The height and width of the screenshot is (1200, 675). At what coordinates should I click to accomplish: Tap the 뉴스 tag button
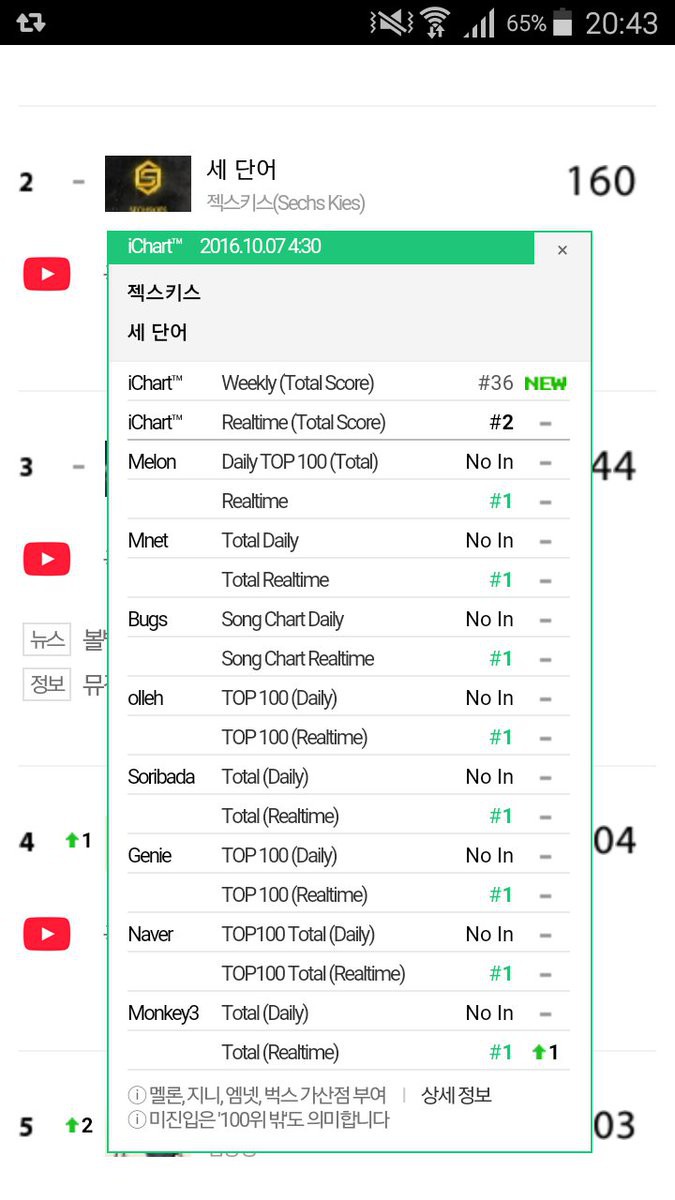(47, 639)
